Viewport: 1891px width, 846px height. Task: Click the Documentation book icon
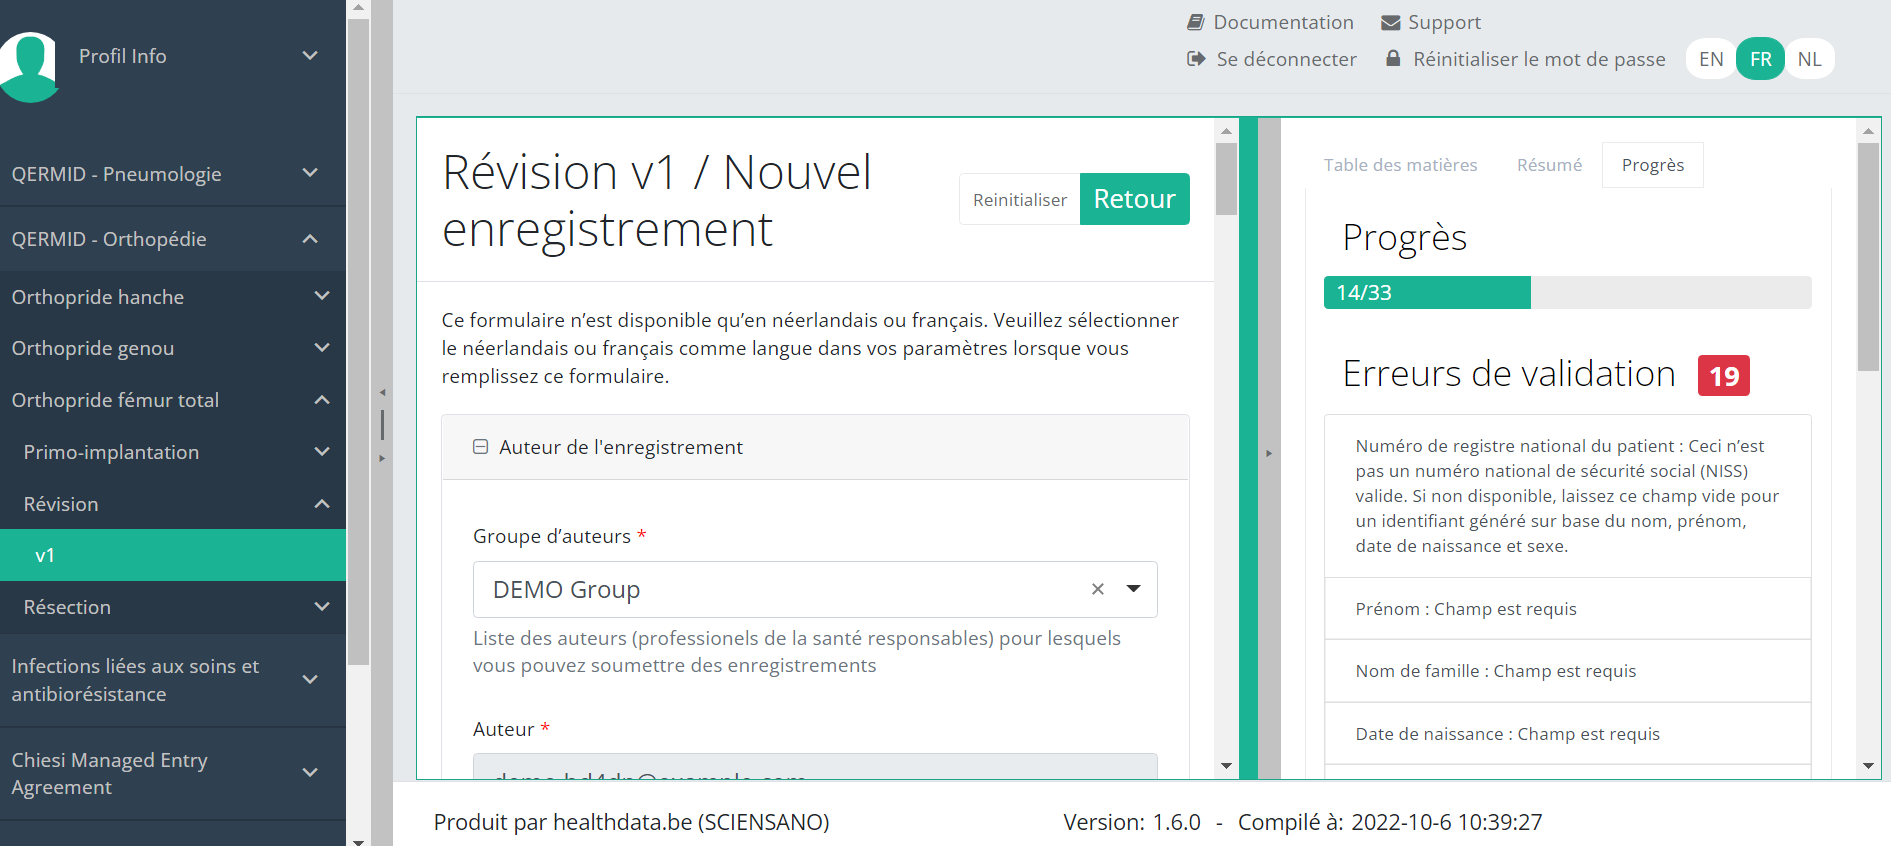[1195, 22]
